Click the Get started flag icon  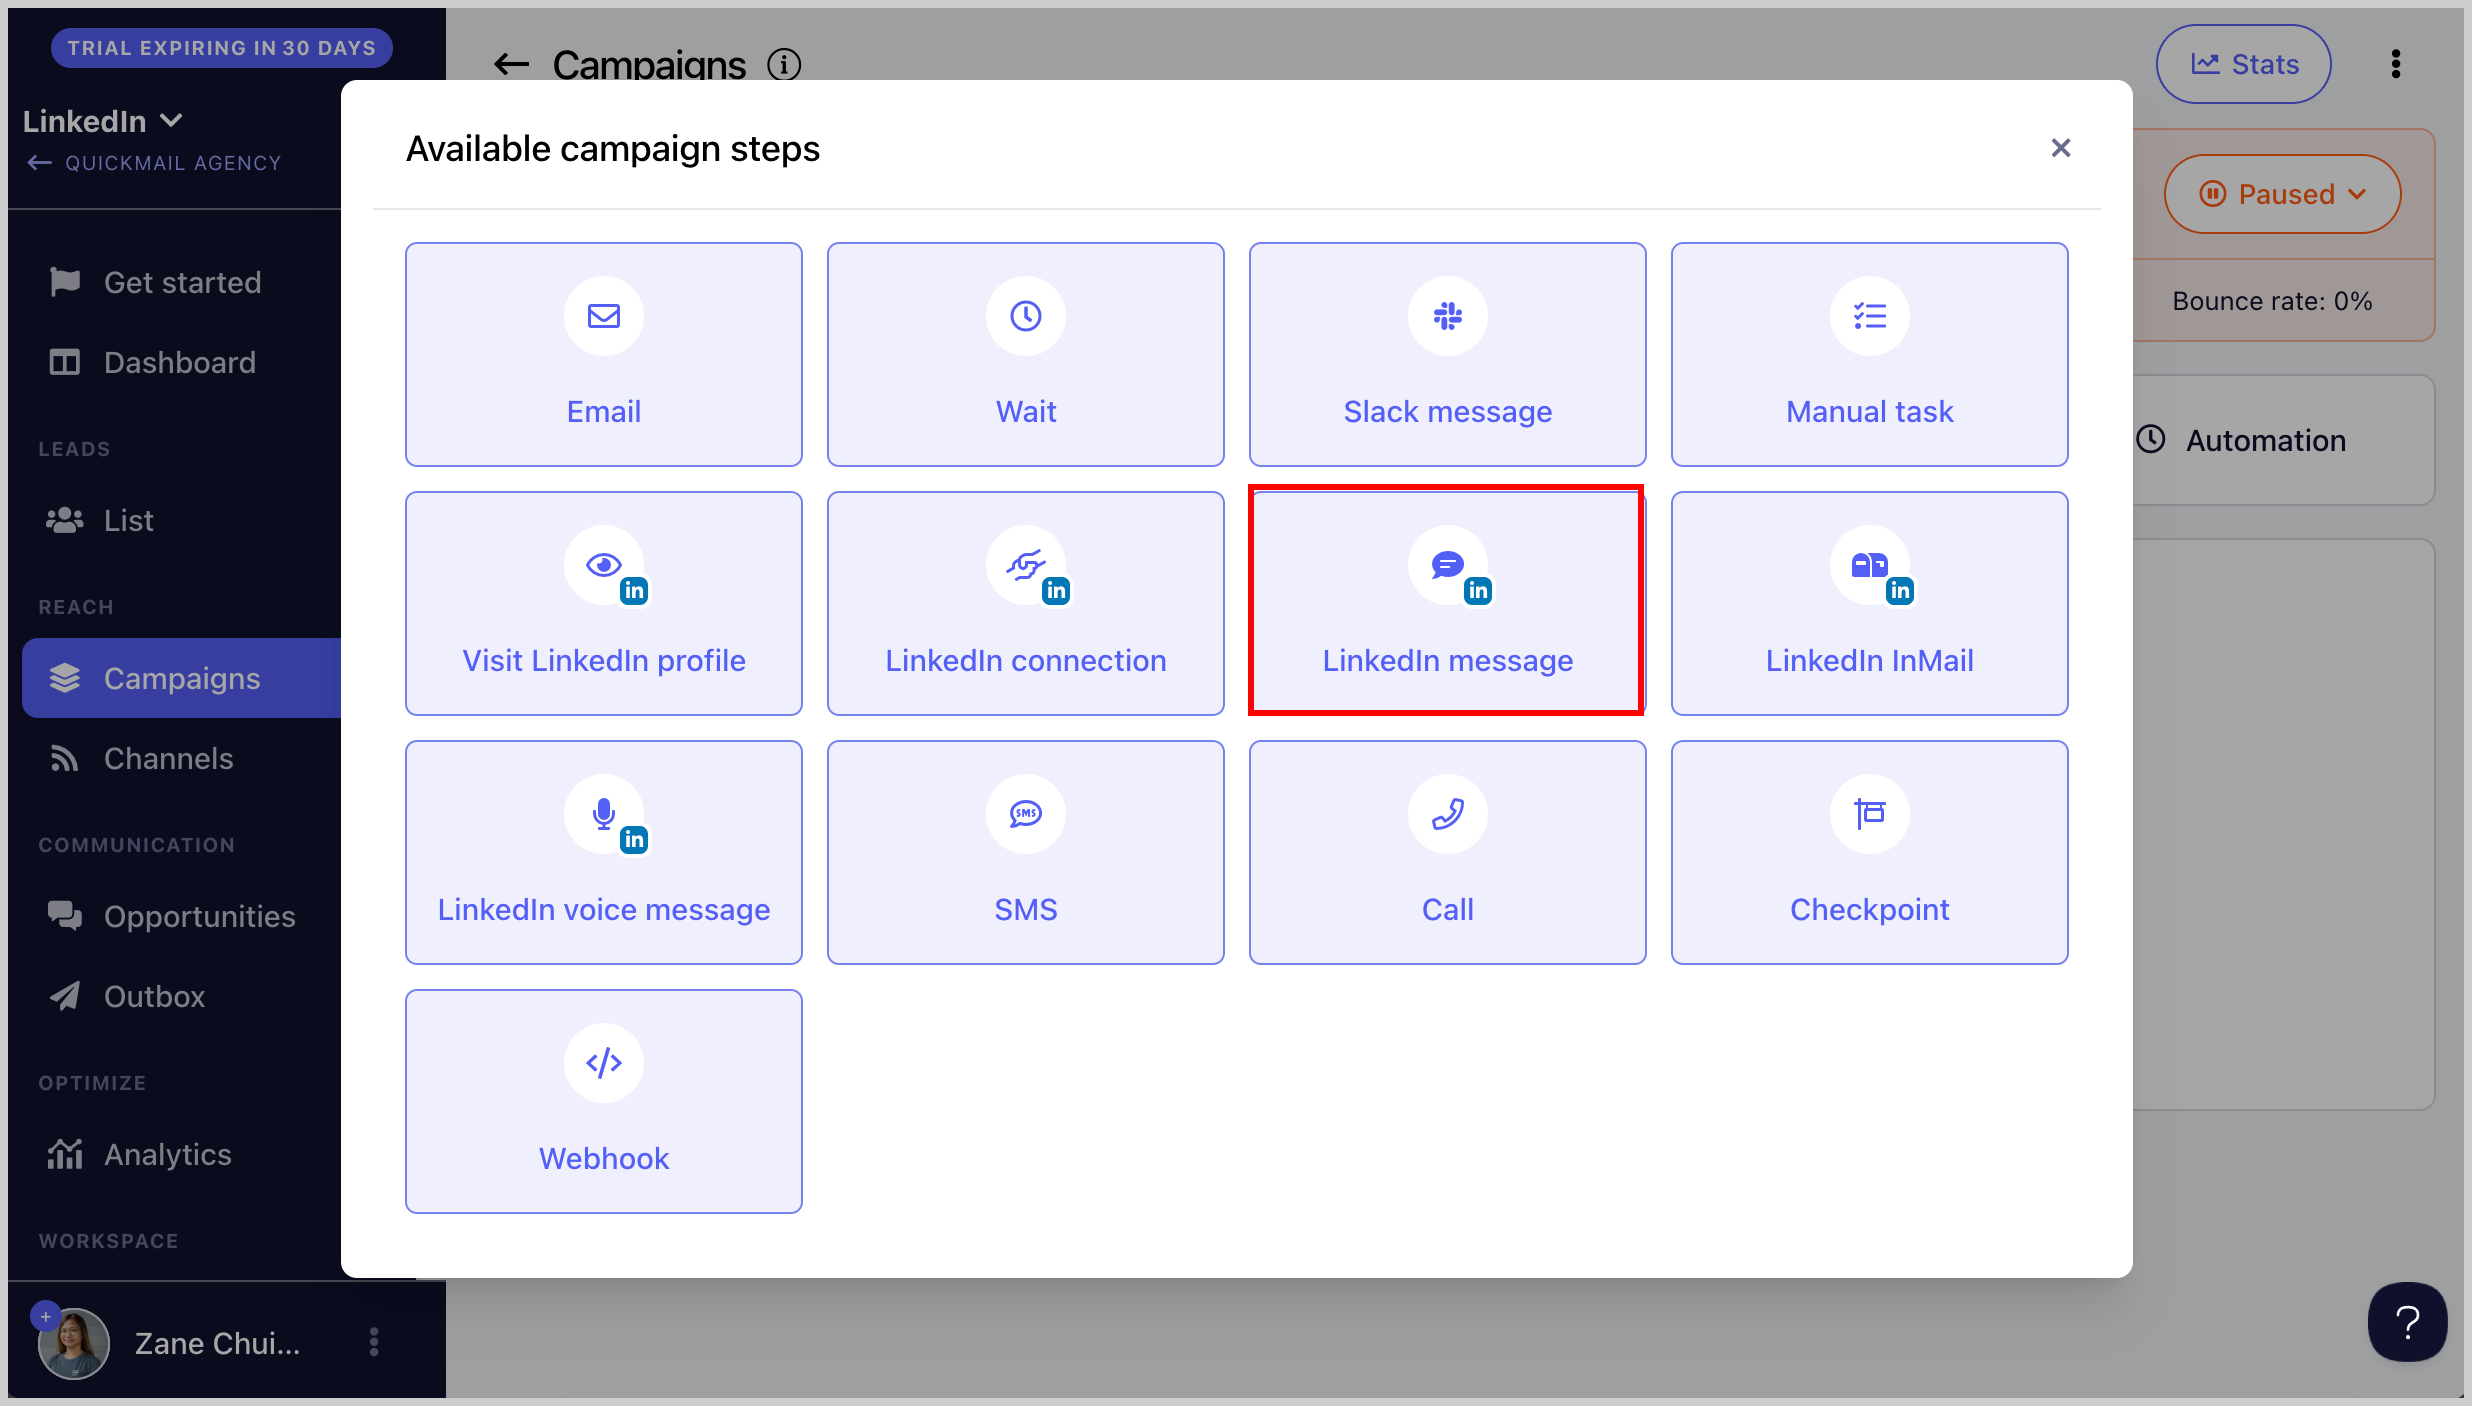pyautogui.click(x=65, y=282)
